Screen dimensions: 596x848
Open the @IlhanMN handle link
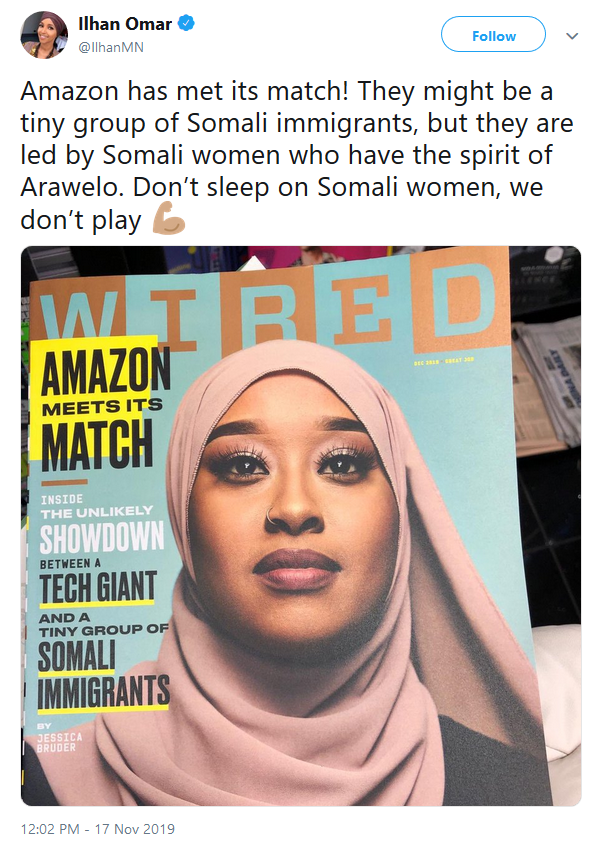(111, 48)
